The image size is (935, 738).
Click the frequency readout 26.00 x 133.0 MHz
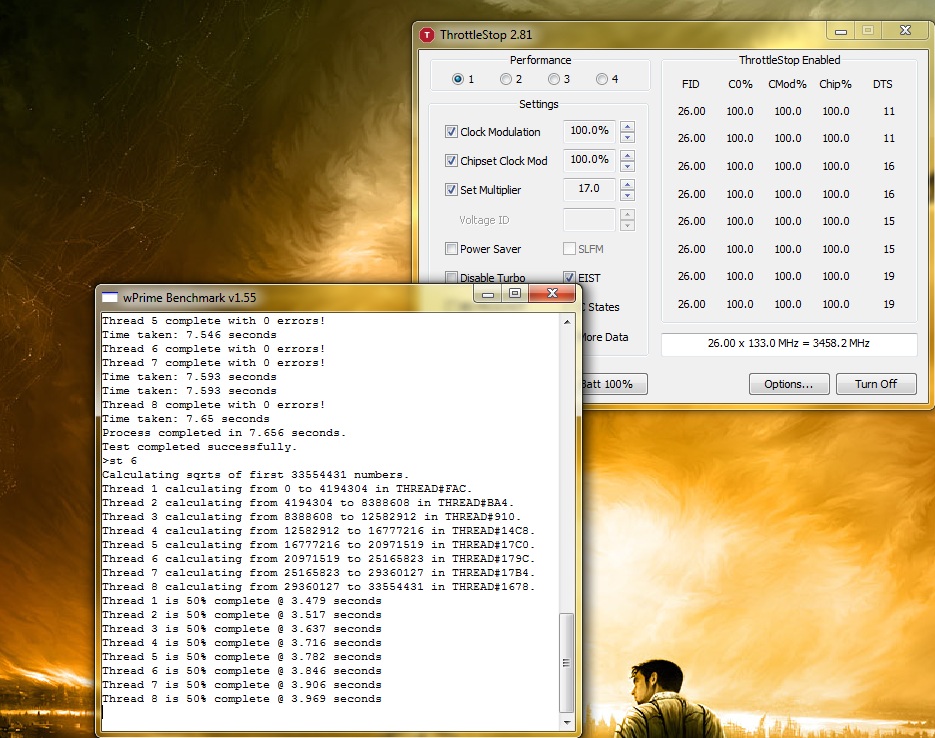point(789,343)
